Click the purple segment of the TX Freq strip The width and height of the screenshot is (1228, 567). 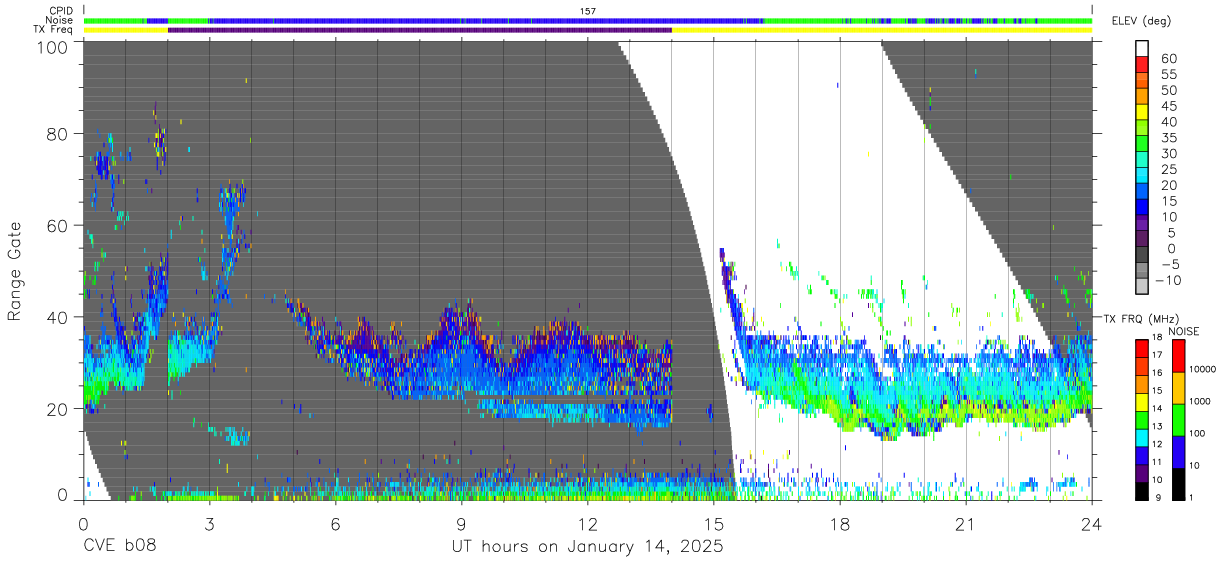(x=420, y=30)
